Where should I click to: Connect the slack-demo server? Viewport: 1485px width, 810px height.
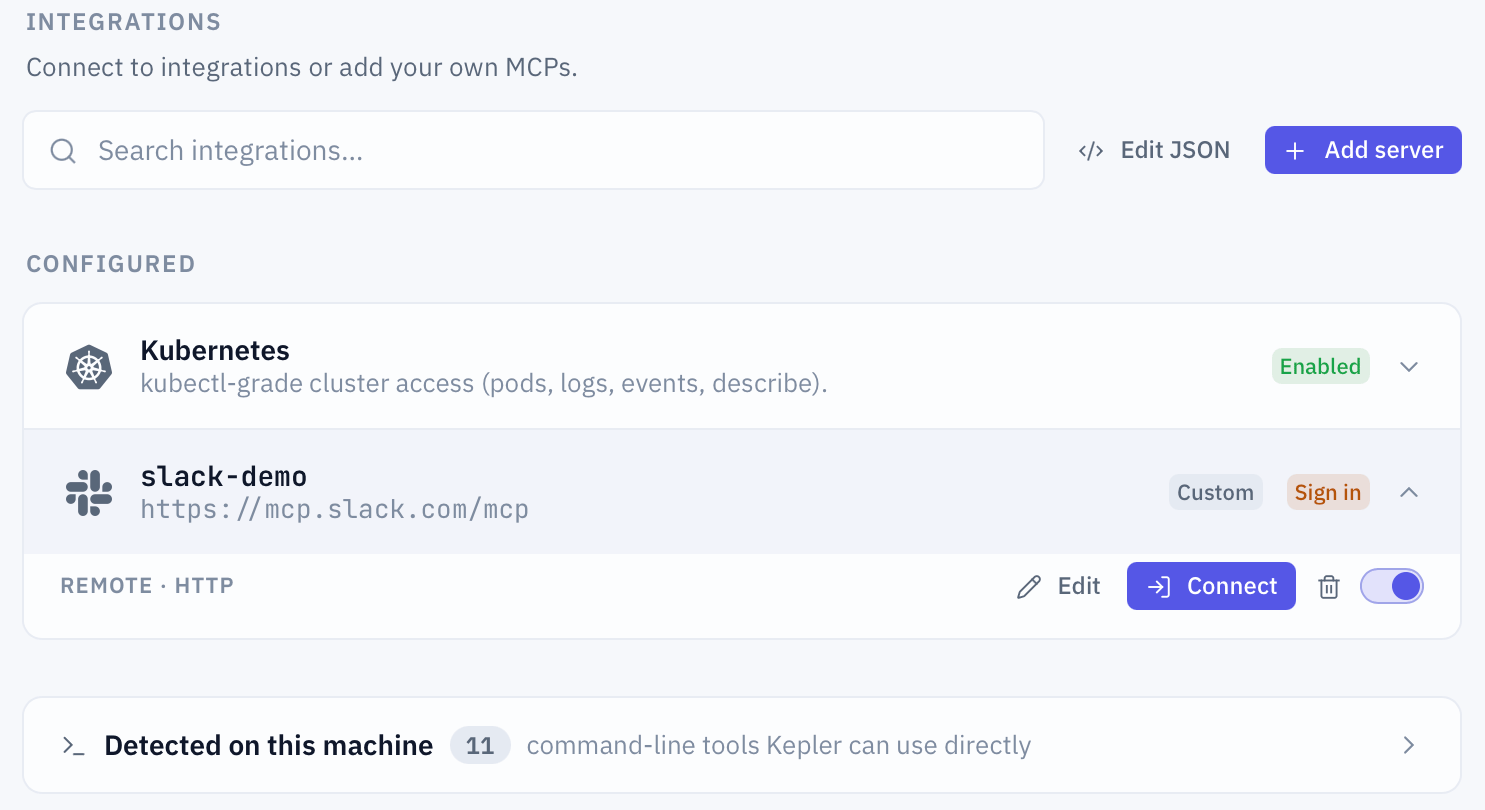click(x=1211, y=586)
